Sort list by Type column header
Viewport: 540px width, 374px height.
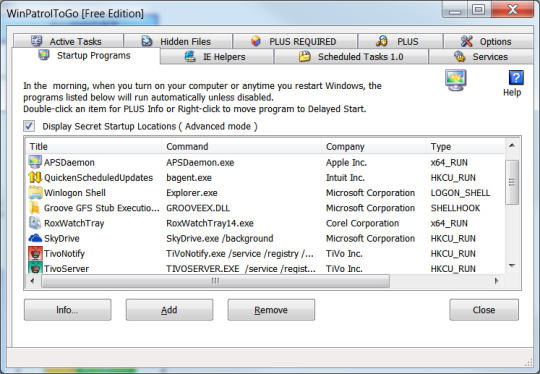tap(466, 146)
